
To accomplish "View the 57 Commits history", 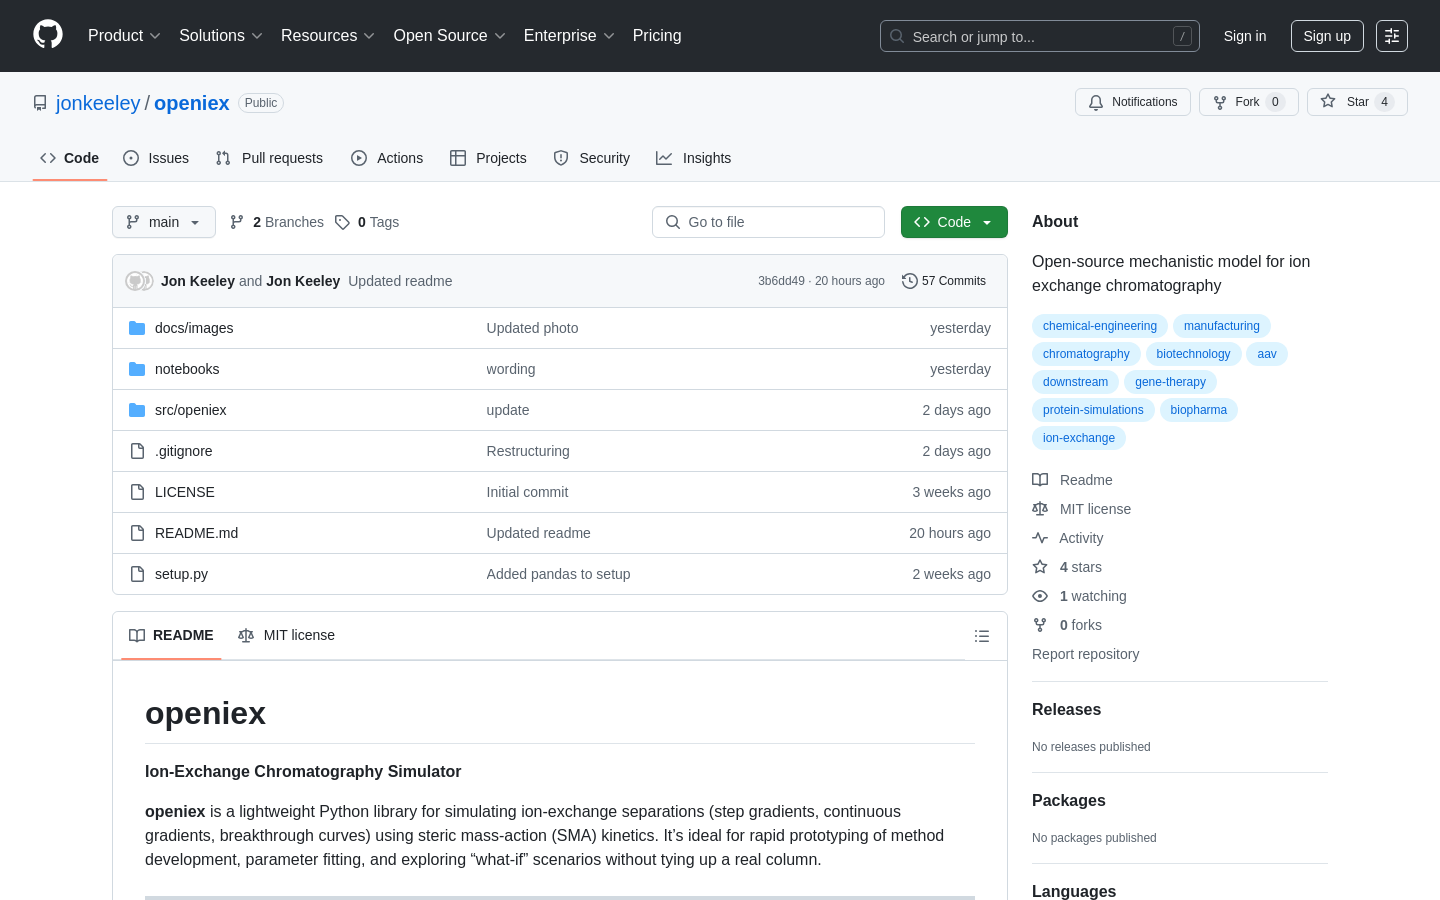I will point(944,281).
